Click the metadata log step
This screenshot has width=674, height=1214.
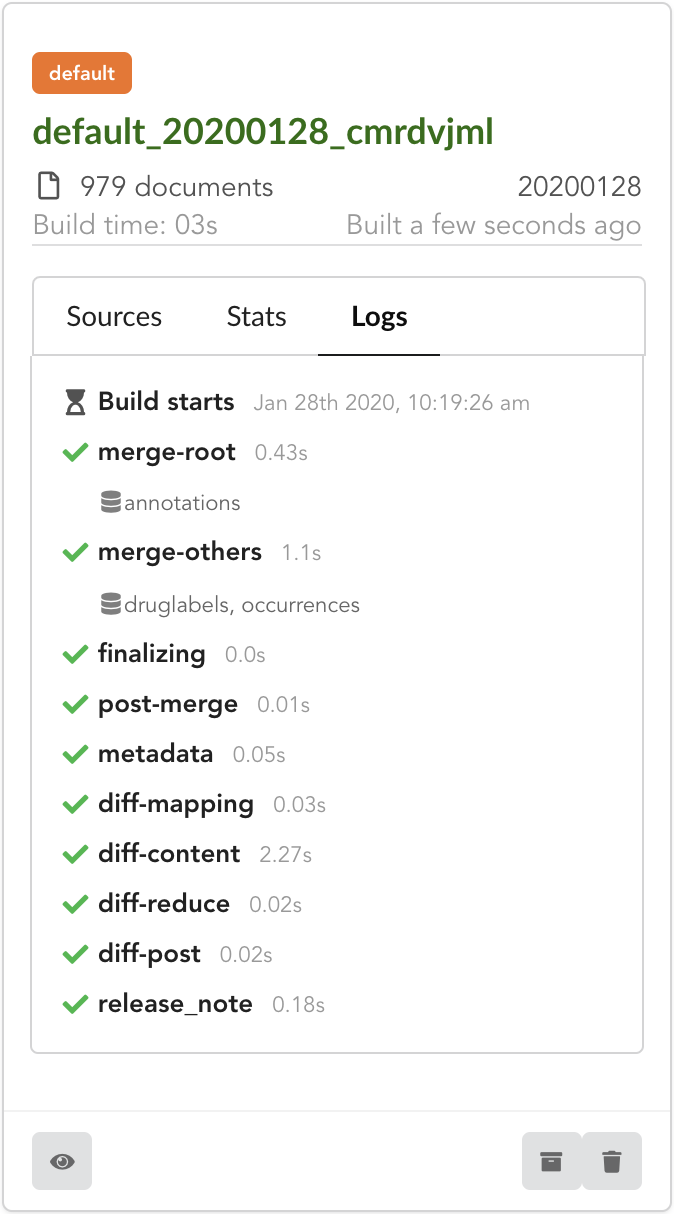(x=156, y=754)
